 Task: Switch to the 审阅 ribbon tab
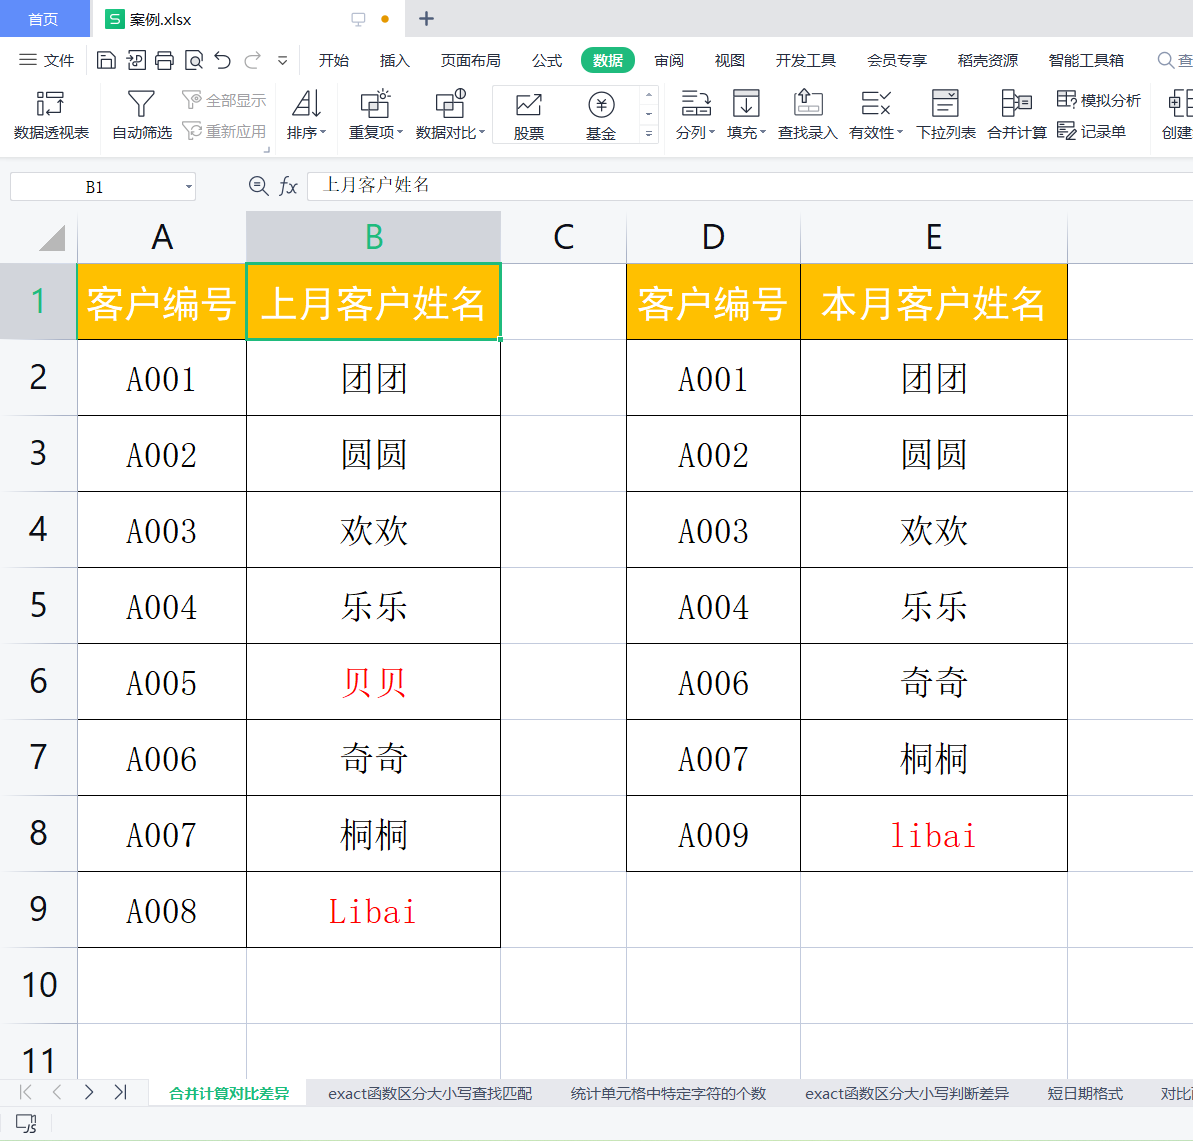coord(669,60)
